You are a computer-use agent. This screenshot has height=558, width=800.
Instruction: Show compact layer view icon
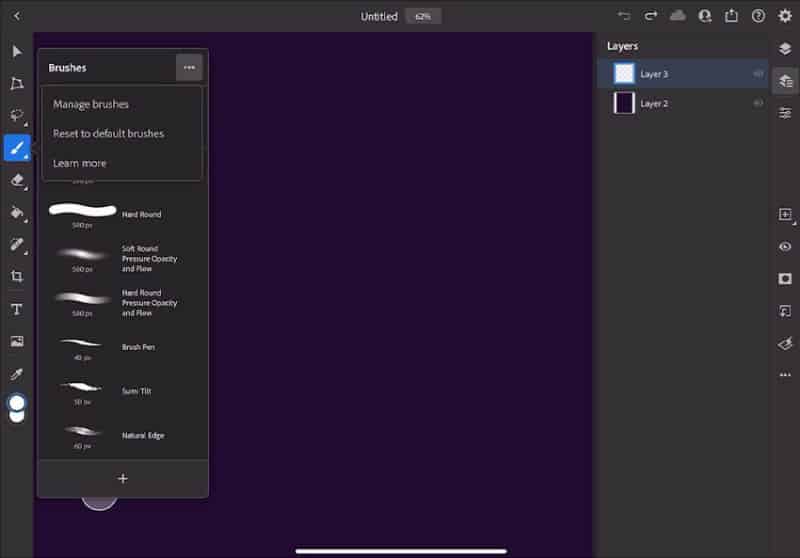tap(785, 48)
